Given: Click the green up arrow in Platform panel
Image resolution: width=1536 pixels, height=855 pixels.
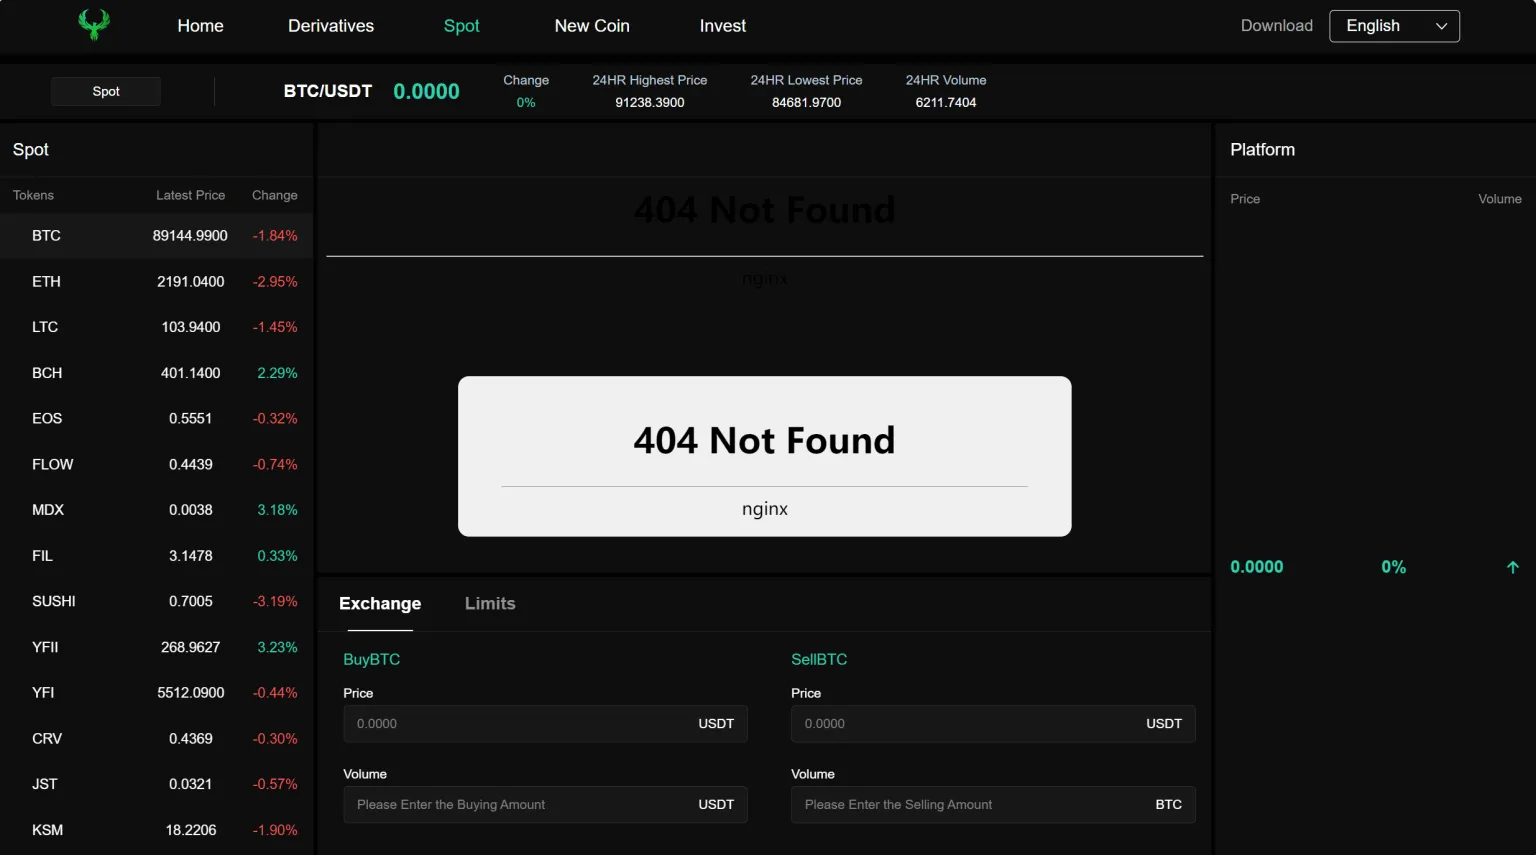Looking at the screenshot, I should pyautogui.click(x=1512, y=567).
